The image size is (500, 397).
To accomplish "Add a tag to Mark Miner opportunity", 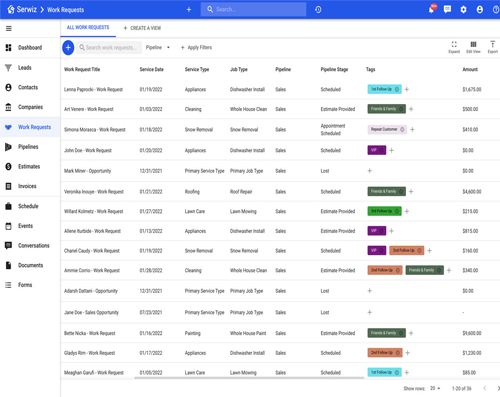I will click(369, 171).
